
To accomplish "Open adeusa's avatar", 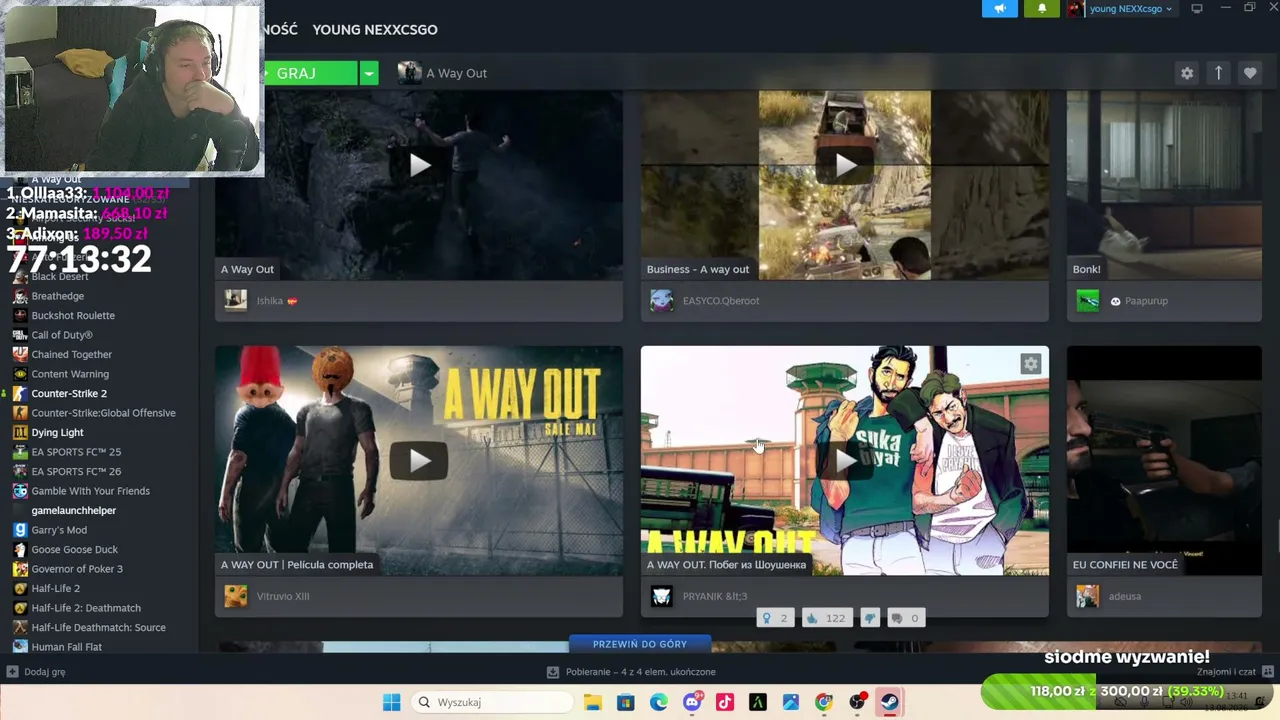I will pos(1088,596).
